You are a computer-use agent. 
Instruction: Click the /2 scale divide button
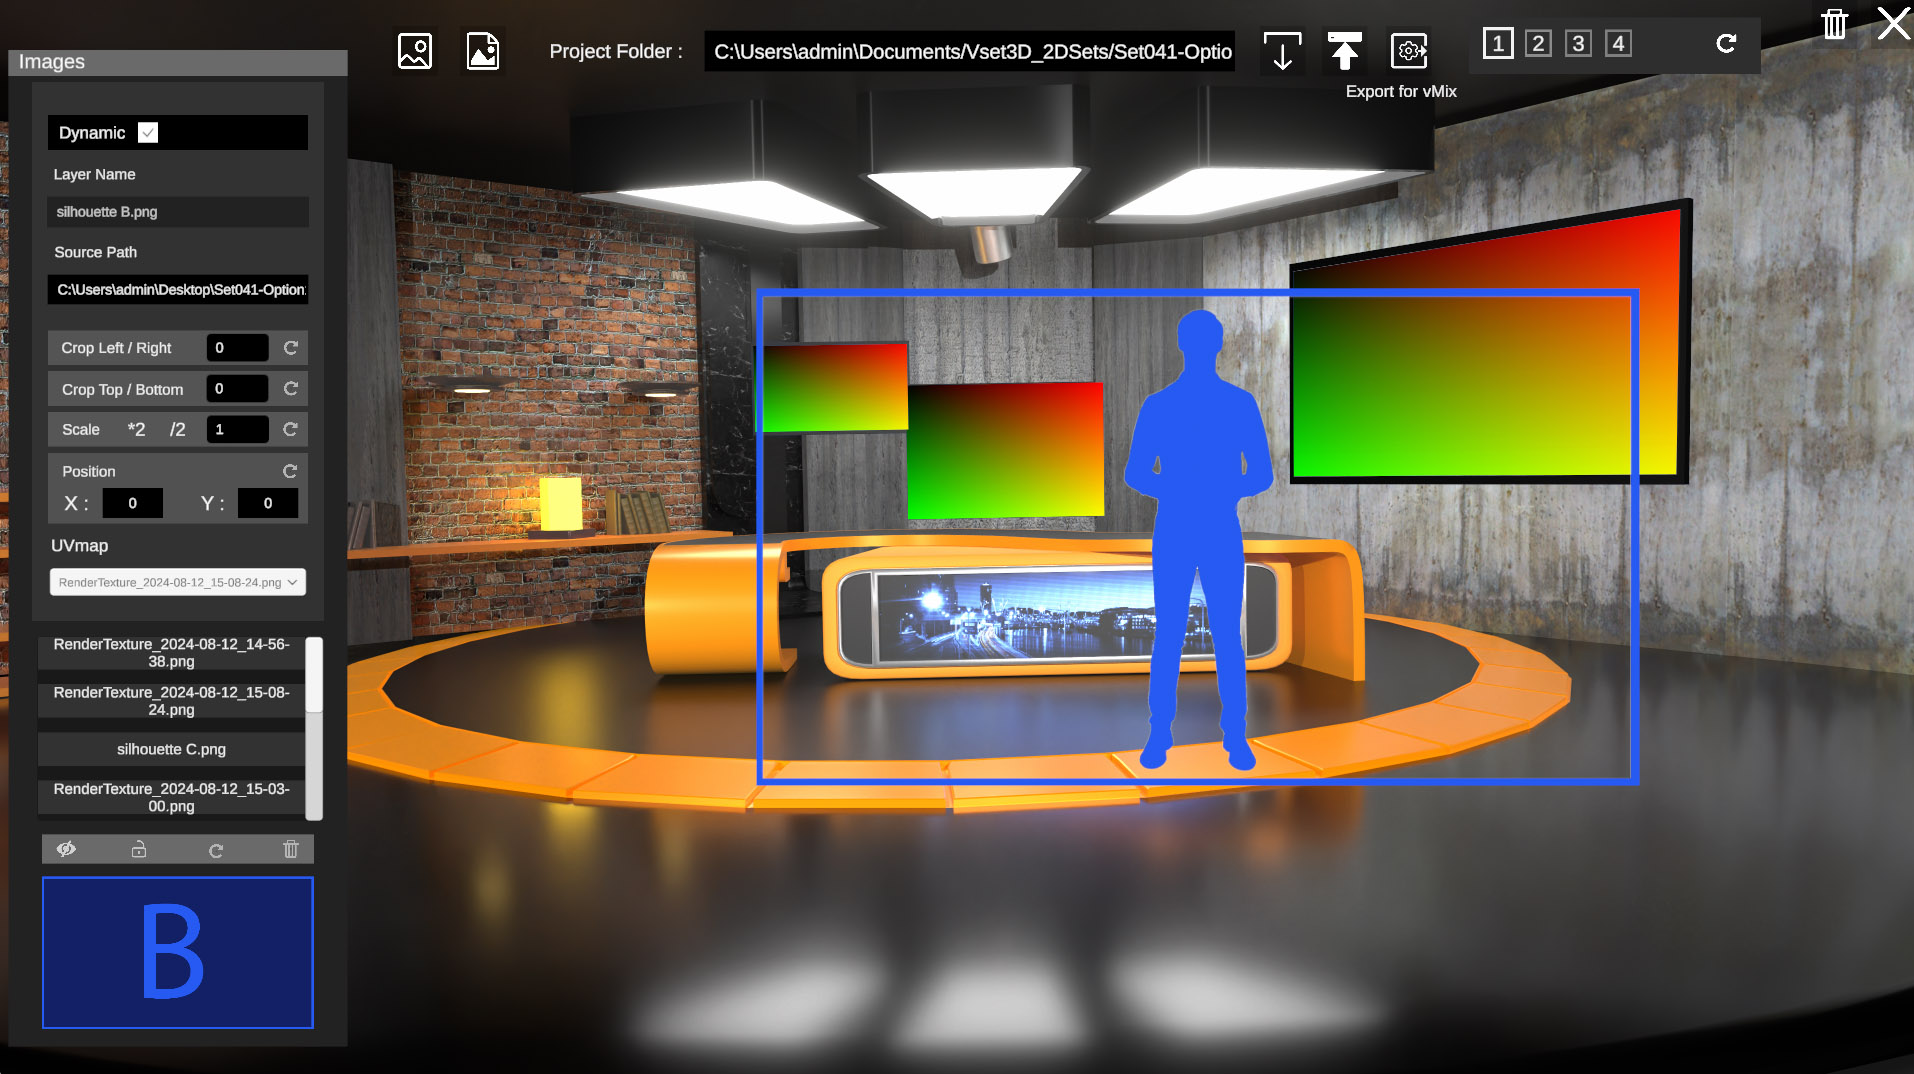pos(177,430)
